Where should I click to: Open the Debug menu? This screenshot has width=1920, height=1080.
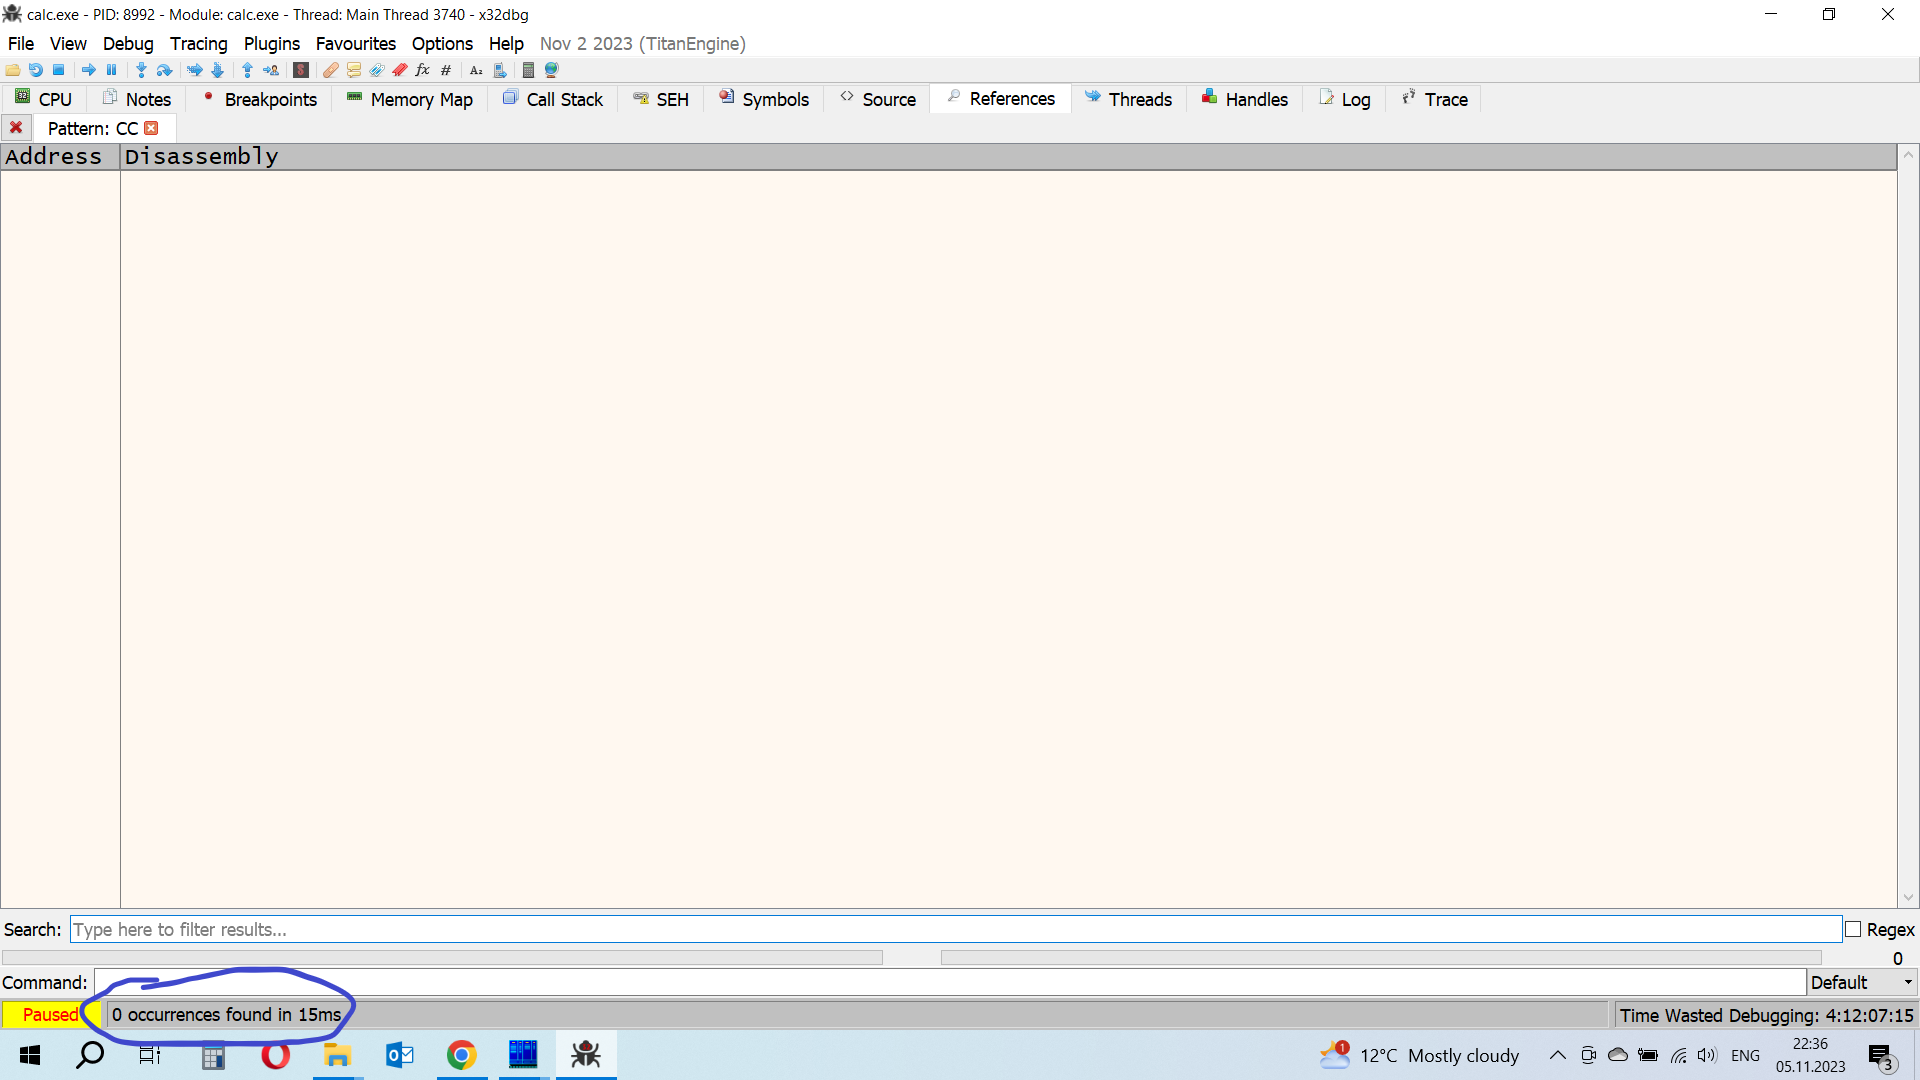coord(127,44)
